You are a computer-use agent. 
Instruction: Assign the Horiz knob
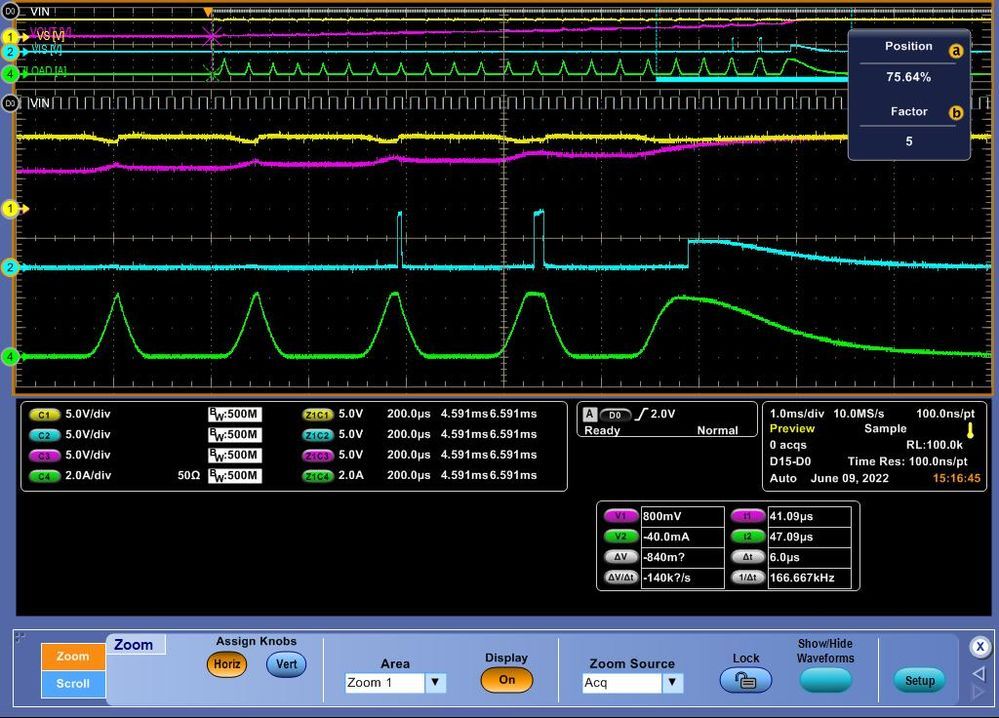click(227, 664)
